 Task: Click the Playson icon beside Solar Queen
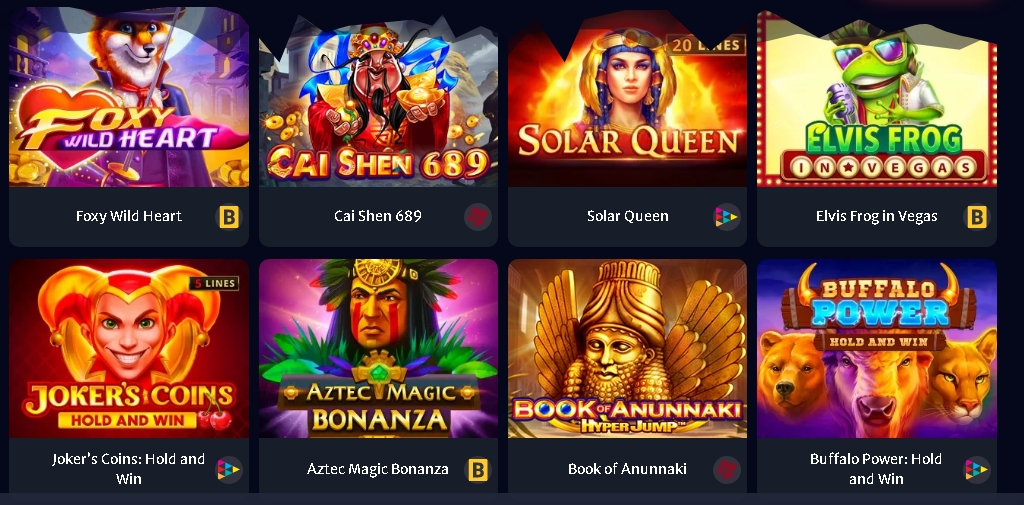tap(726, 216)
